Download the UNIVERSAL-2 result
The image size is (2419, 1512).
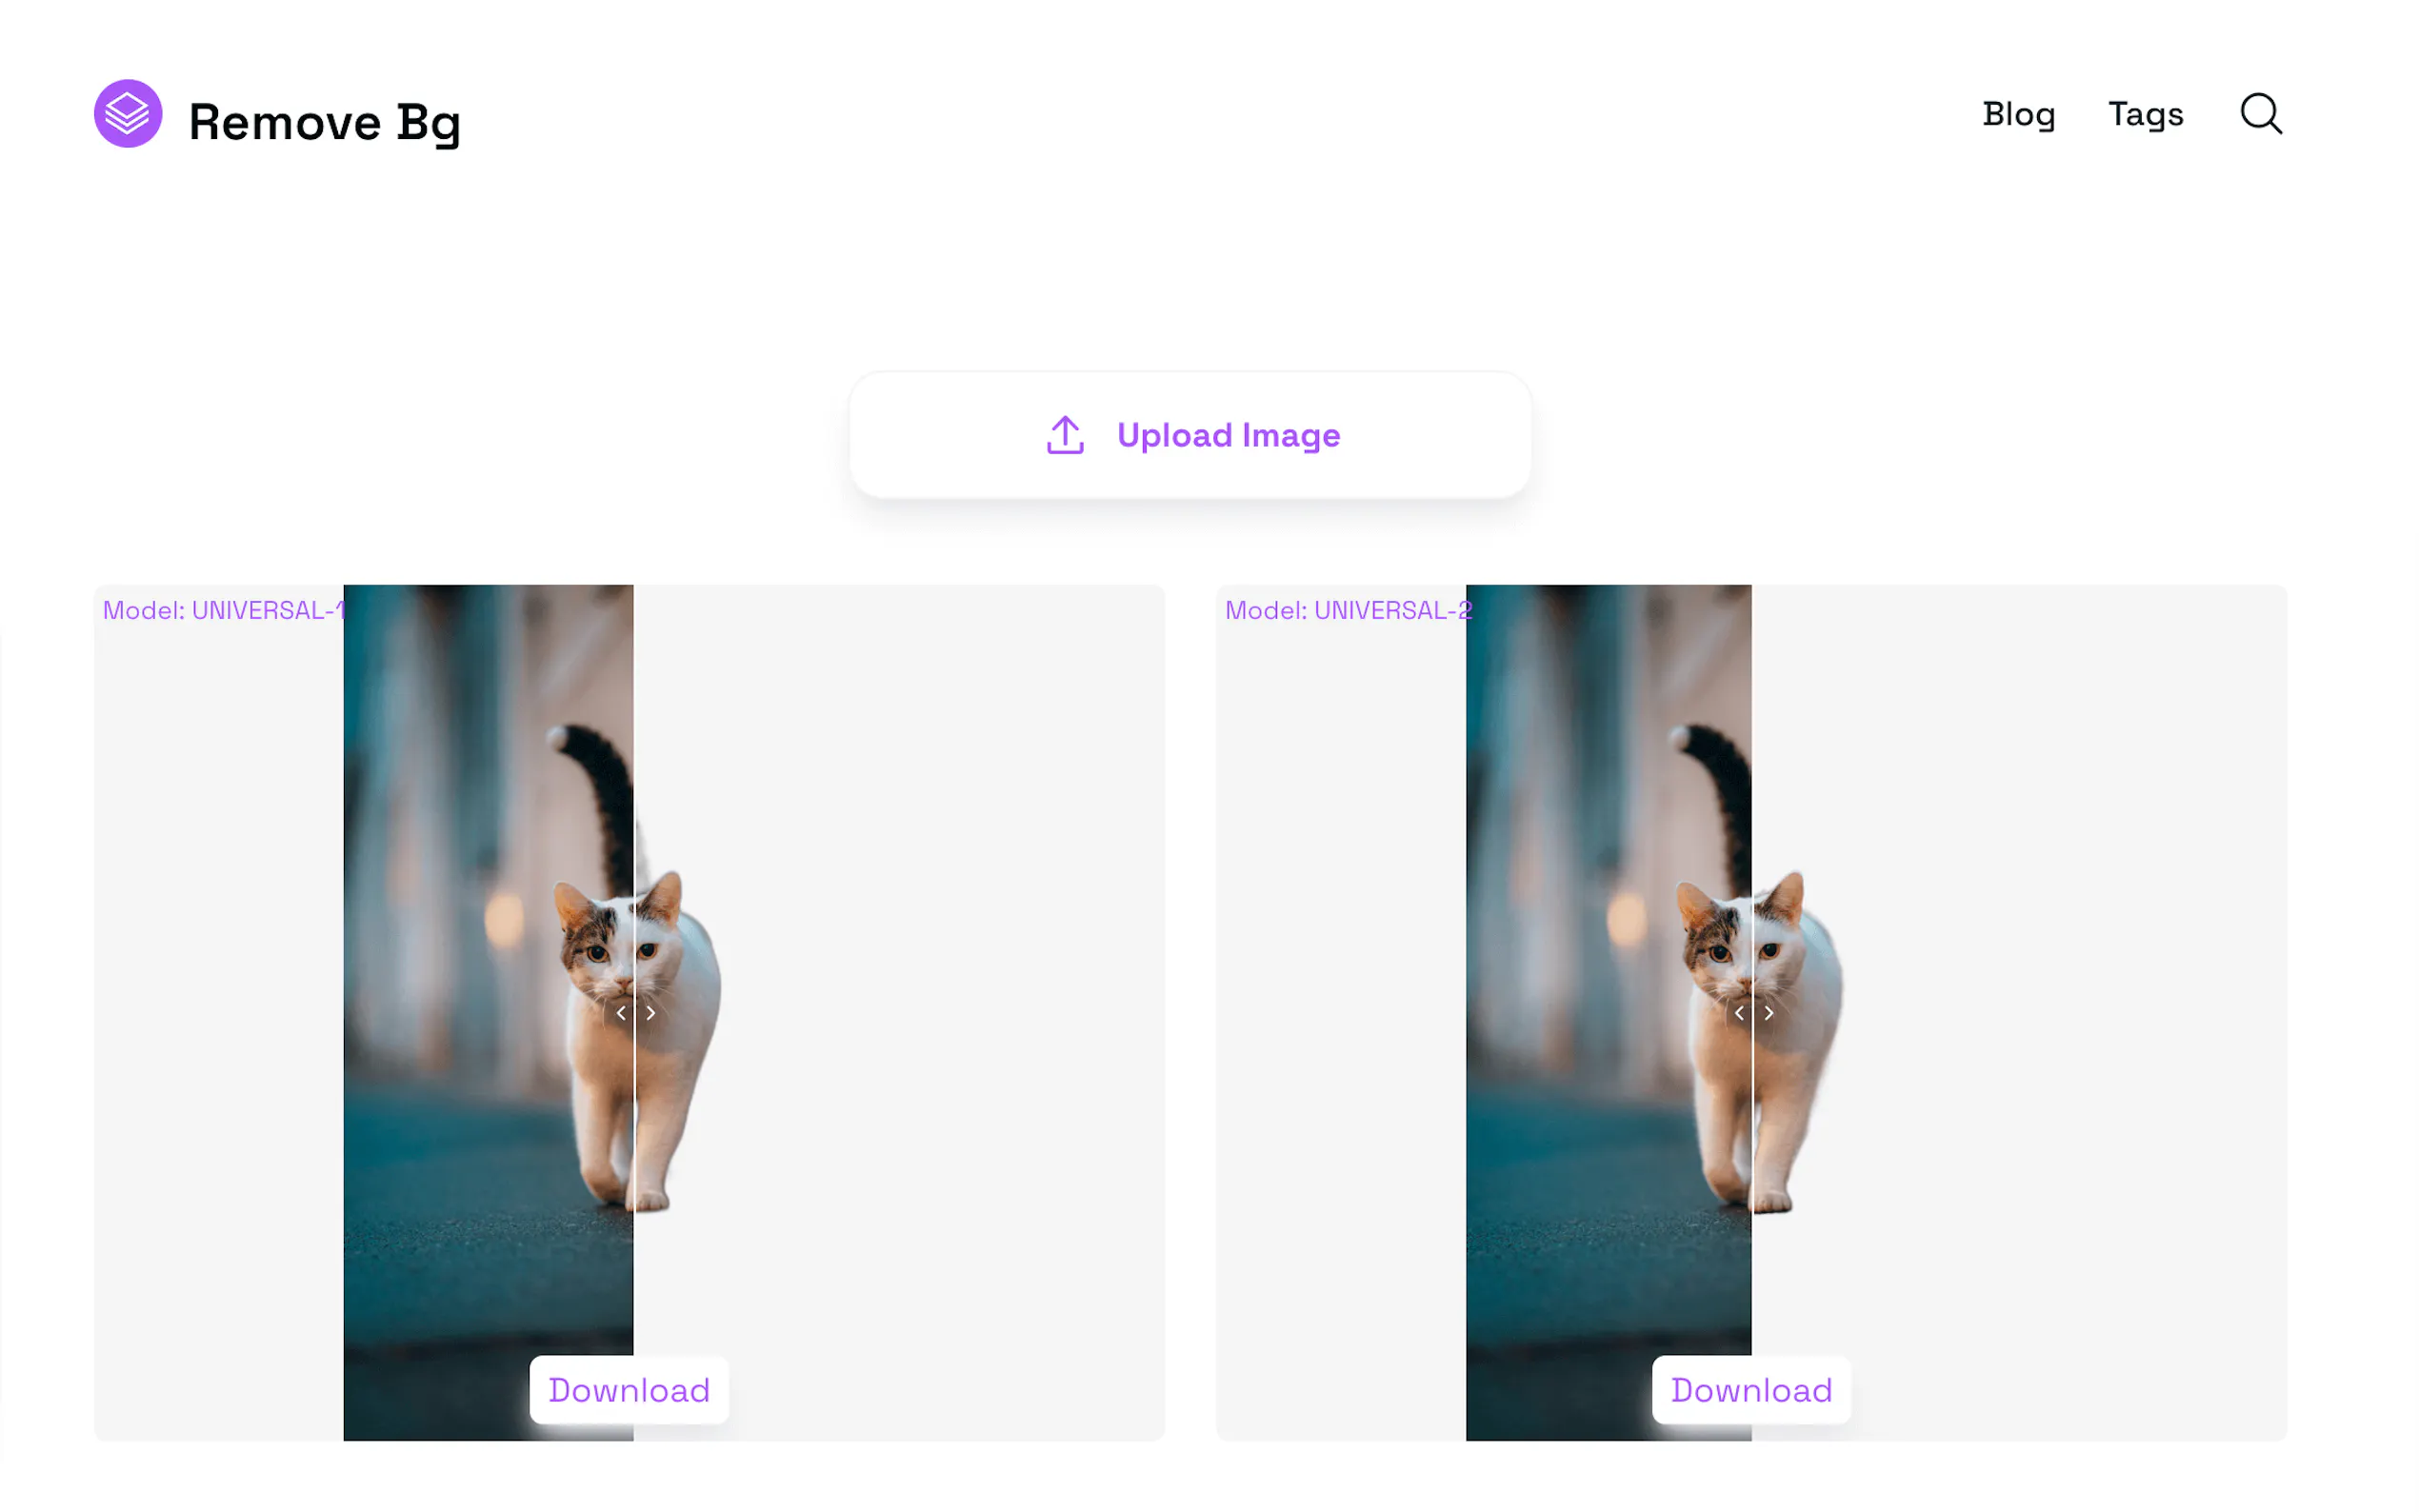click(x=1751, y=1390)
